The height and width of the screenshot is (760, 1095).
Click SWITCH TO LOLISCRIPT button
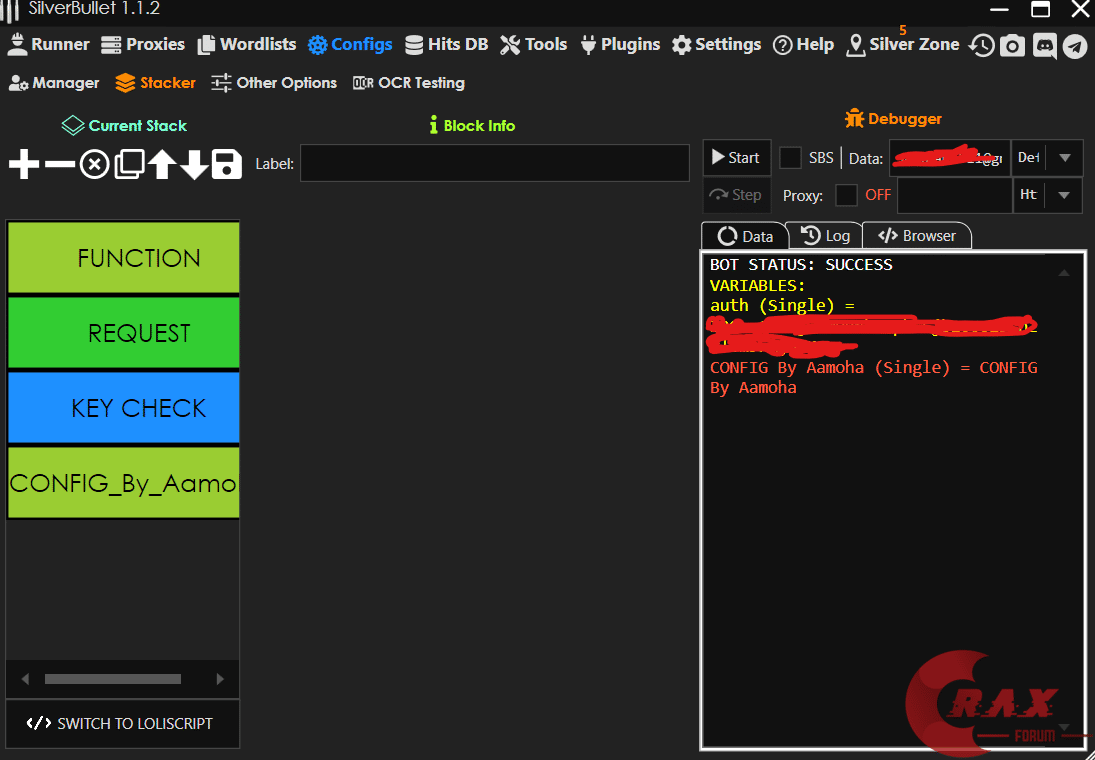tap(122, 724)
